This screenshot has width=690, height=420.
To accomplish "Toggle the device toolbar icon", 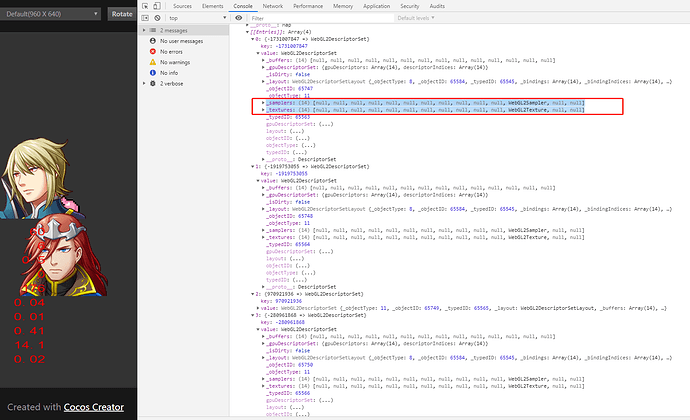I will coord(157,6).
